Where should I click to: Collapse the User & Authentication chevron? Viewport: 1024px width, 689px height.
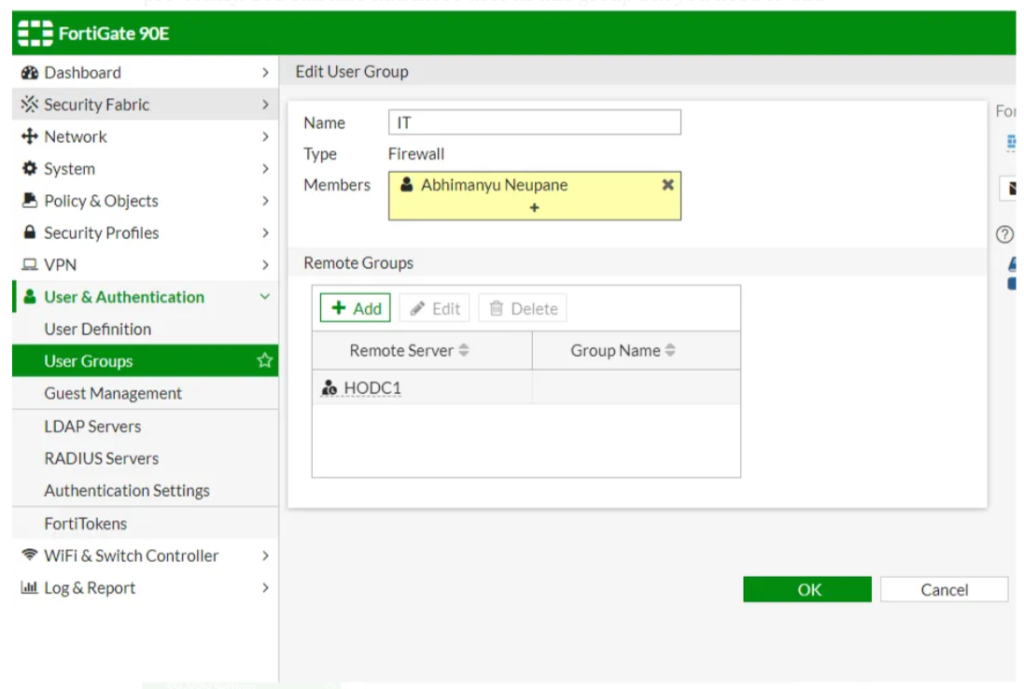(264, 296)
